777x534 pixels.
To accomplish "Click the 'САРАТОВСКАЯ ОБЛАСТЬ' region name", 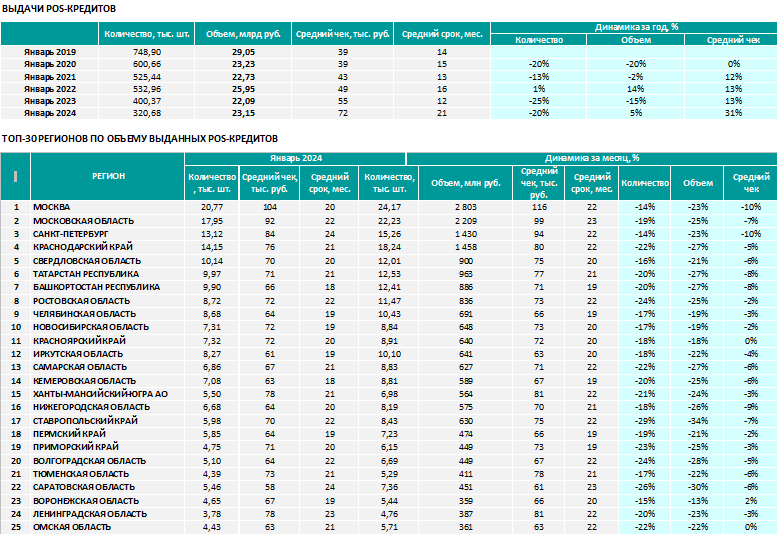I will point(84,487).
